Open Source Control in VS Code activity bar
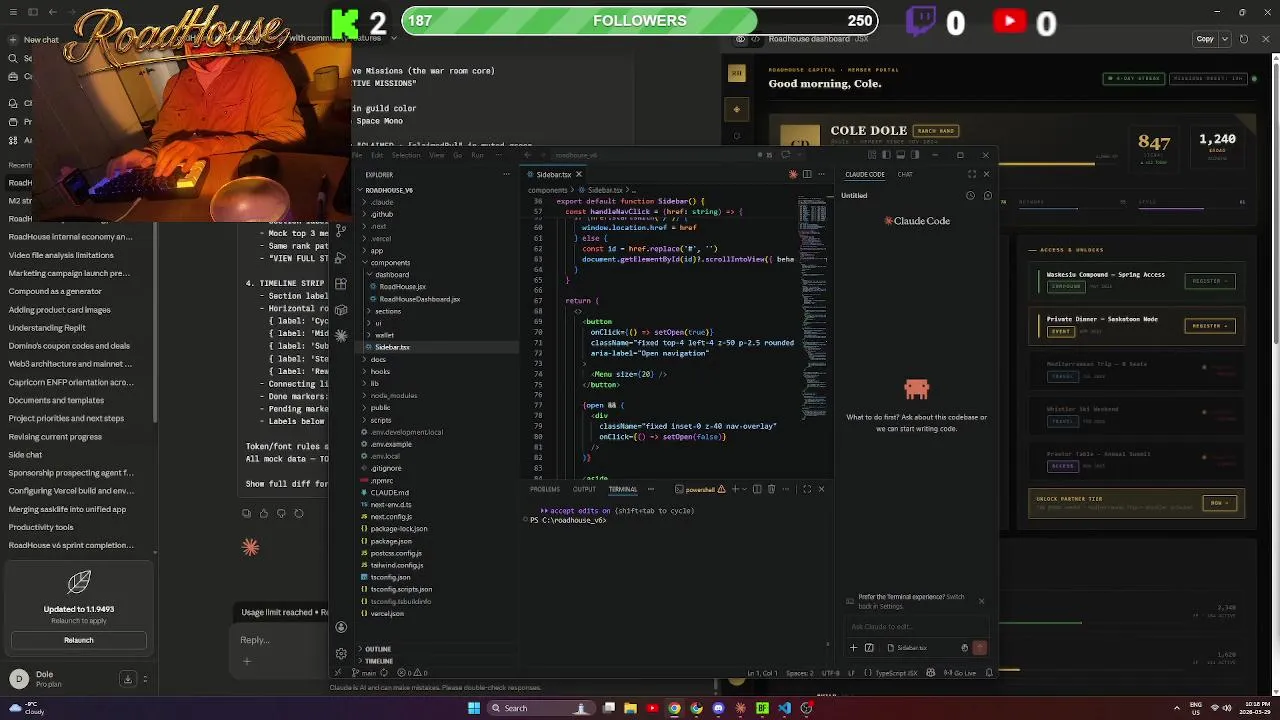1280x720 pixels. 341,231
